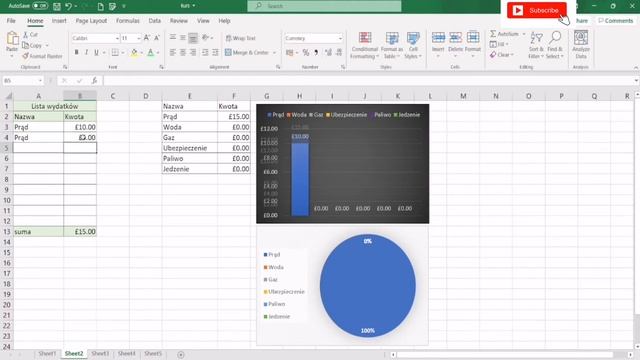Open the Currency number format dropdown
640x360 pixels.
(340, 38)
